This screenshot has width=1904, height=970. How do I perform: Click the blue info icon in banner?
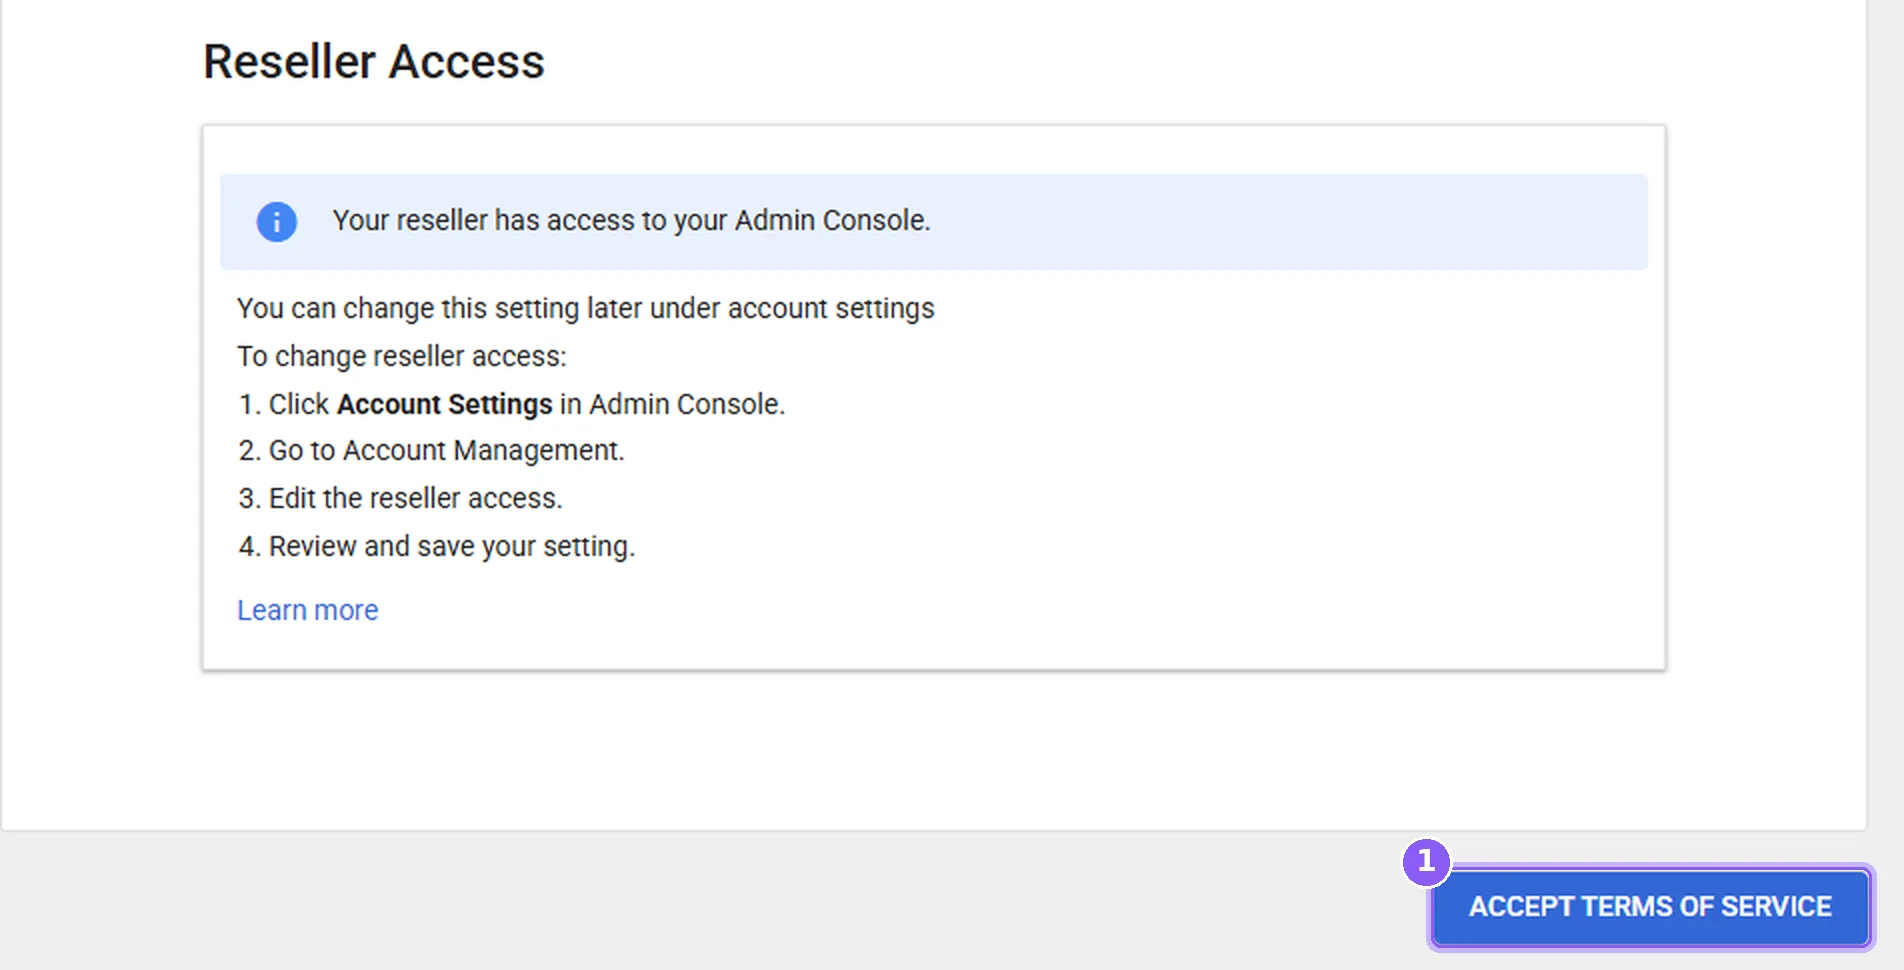277,221
